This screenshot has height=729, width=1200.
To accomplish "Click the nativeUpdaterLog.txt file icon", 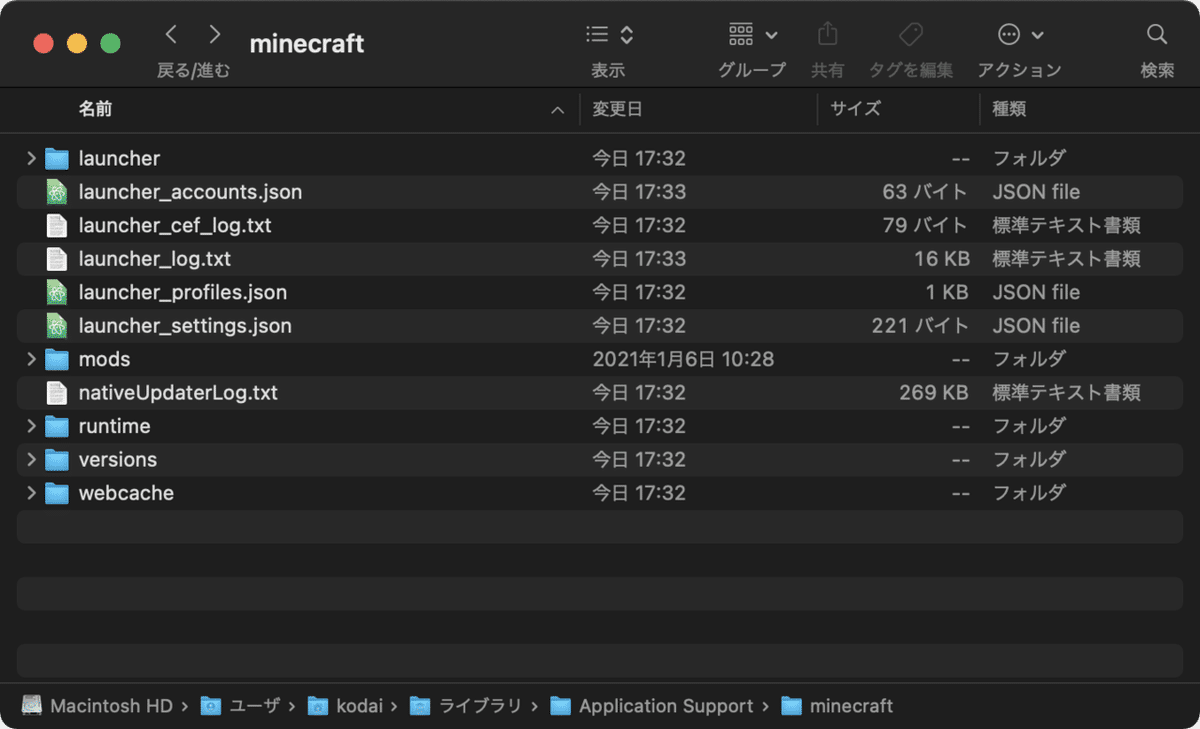I will (x=57, y=392).
